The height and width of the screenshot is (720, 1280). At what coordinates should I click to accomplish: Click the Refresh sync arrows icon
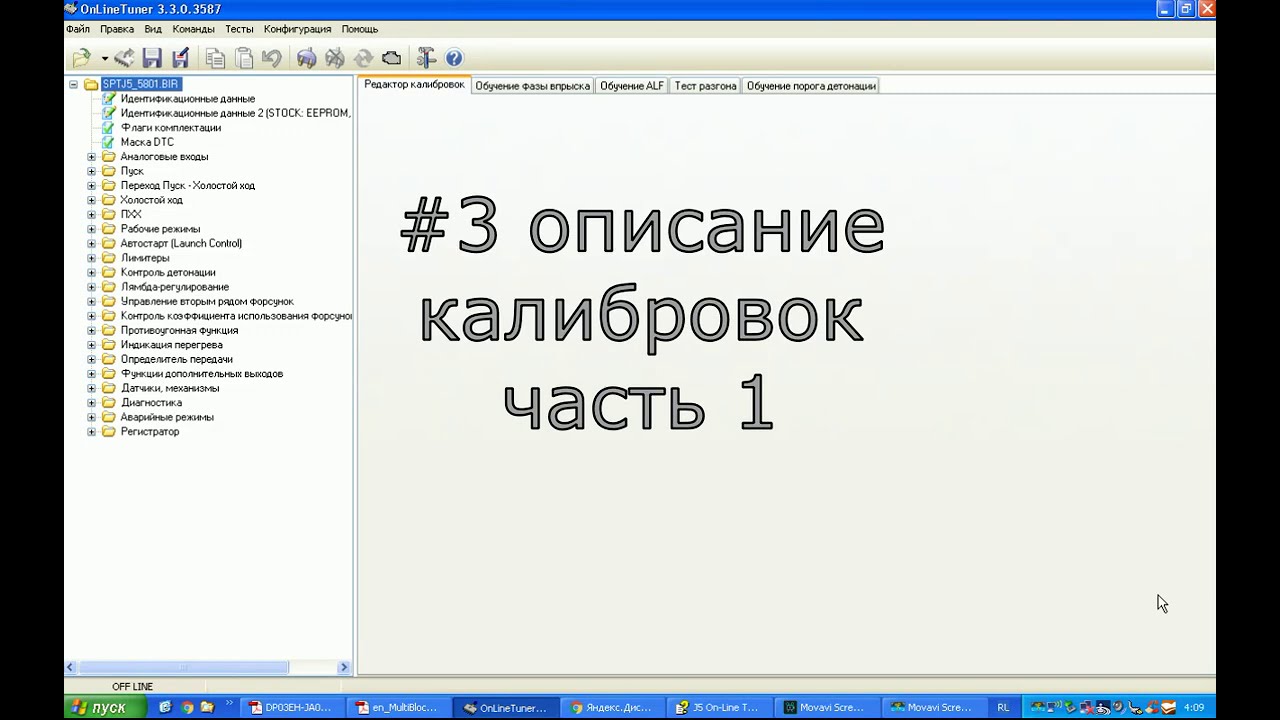pos(363,58)
